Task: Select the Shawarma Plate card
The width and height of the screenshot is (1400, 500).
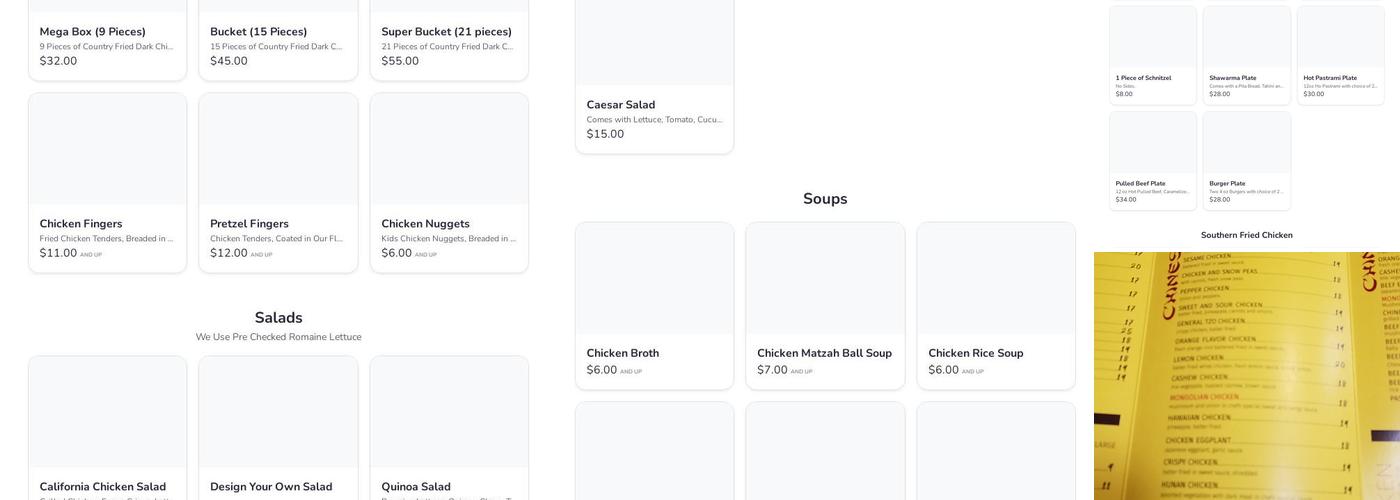Action: coord(1246,55)
